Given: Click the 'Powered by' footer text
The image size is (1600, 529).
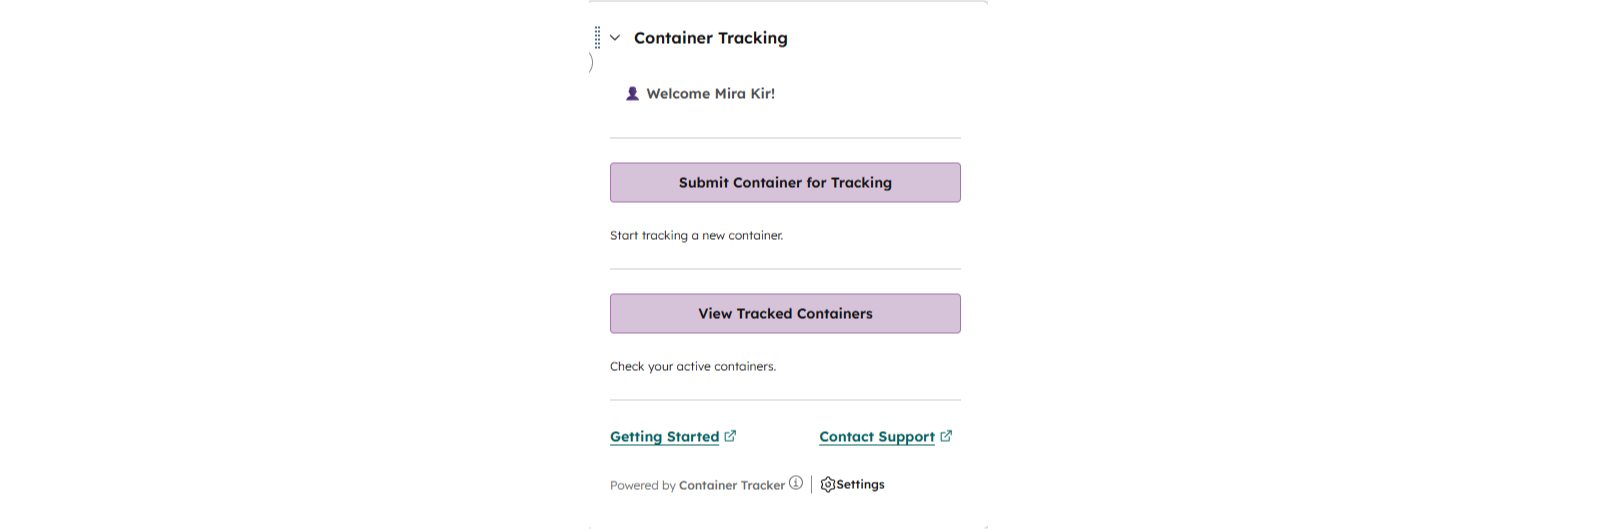Looking at the screenshot, I should pos(642,486).
